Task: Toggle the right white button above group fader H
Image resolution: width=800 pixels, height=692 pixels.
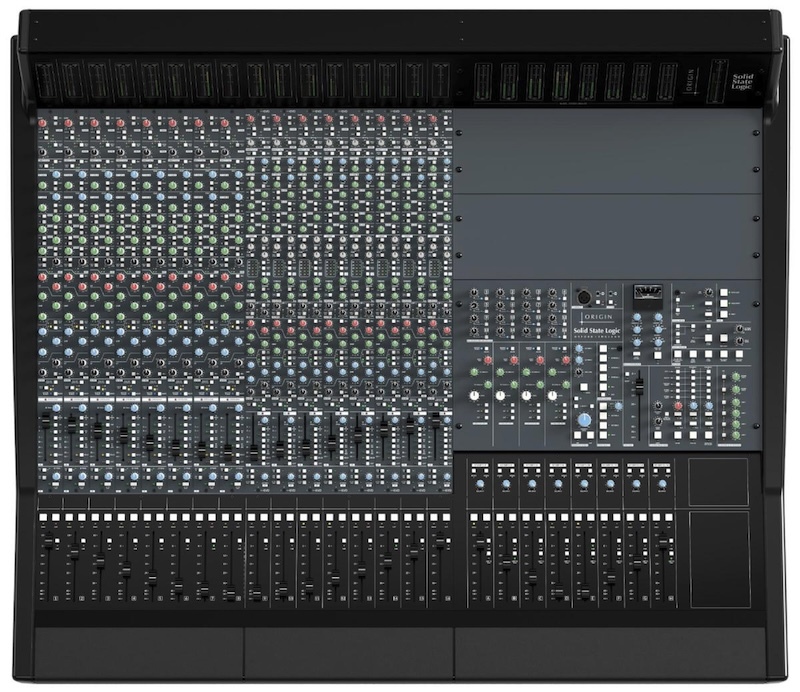Action: 667,517
